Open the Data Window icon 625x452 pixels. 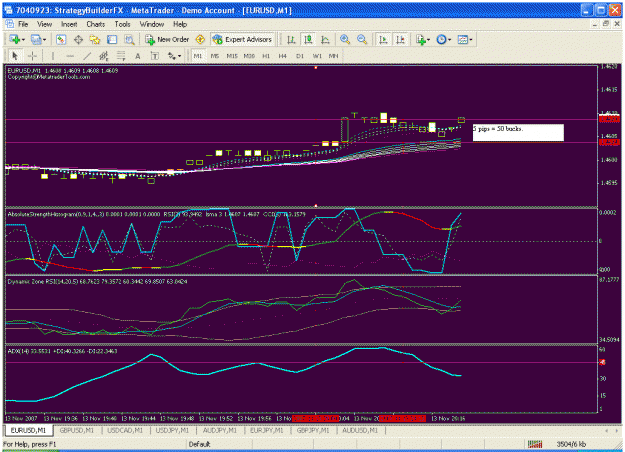[x=78, y=39]
